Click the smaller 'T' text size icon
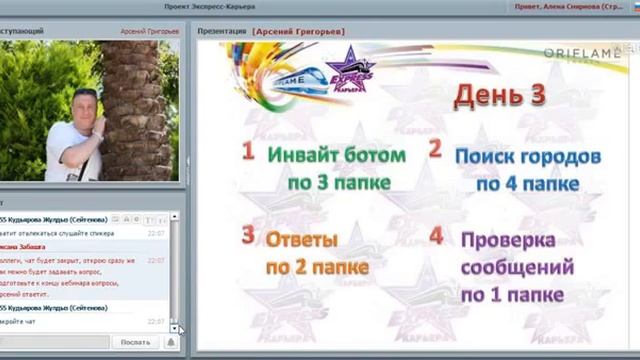 (162, 220)
